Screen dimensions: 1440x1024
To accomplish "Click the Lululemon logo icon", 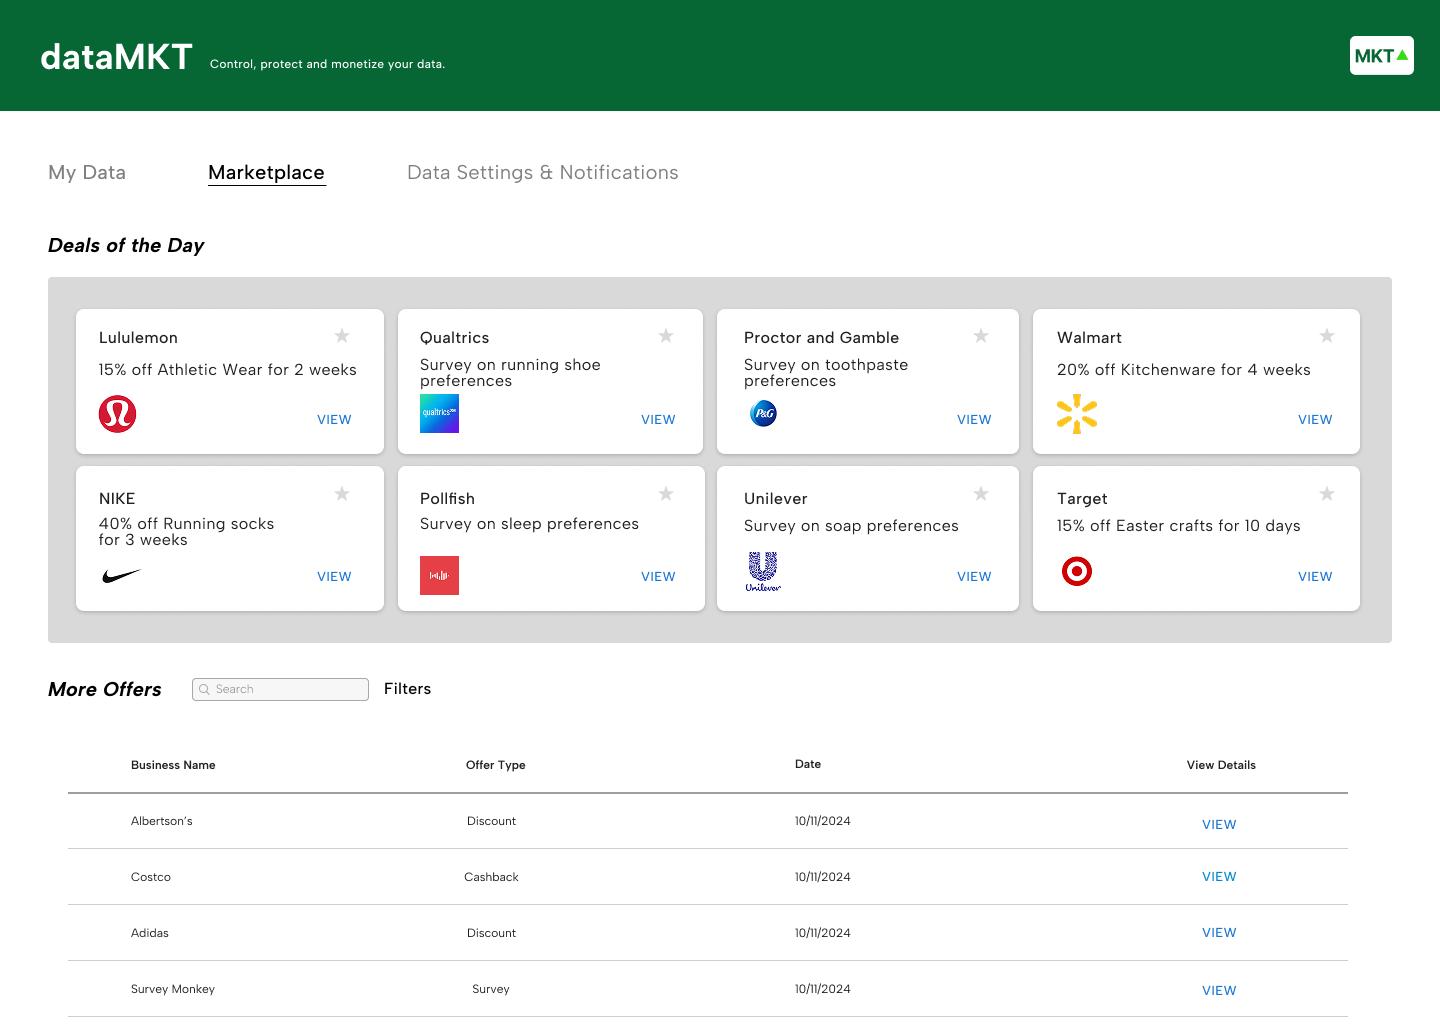I will 117,414.
